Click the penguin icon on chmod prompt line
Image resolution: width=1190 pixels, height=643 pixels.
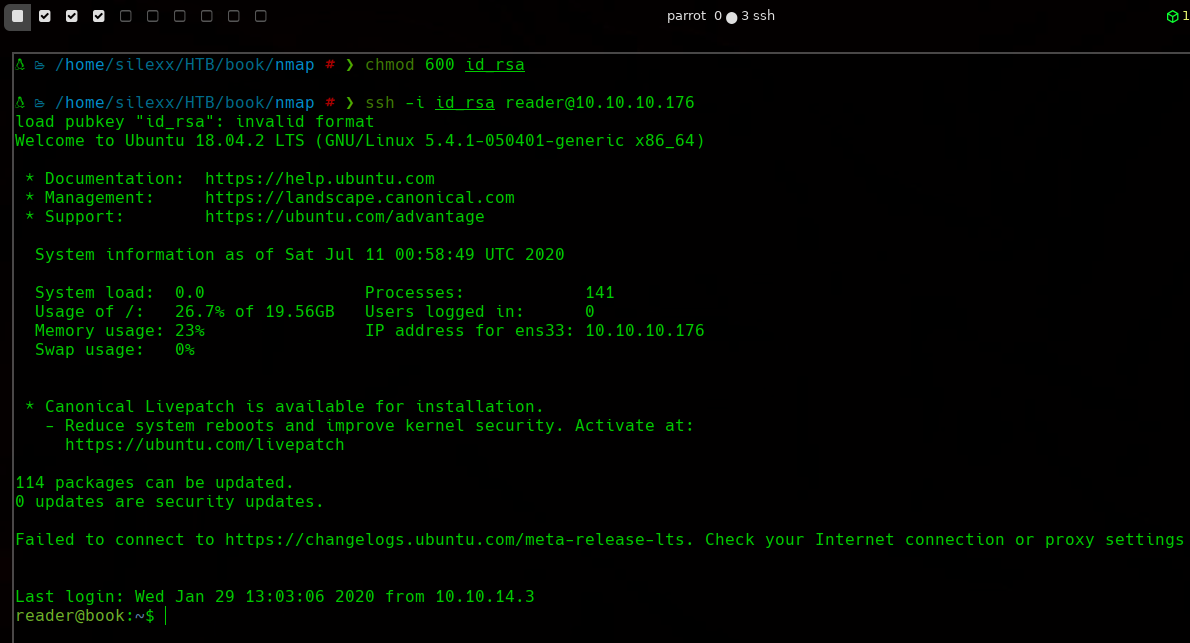point(20,65)
